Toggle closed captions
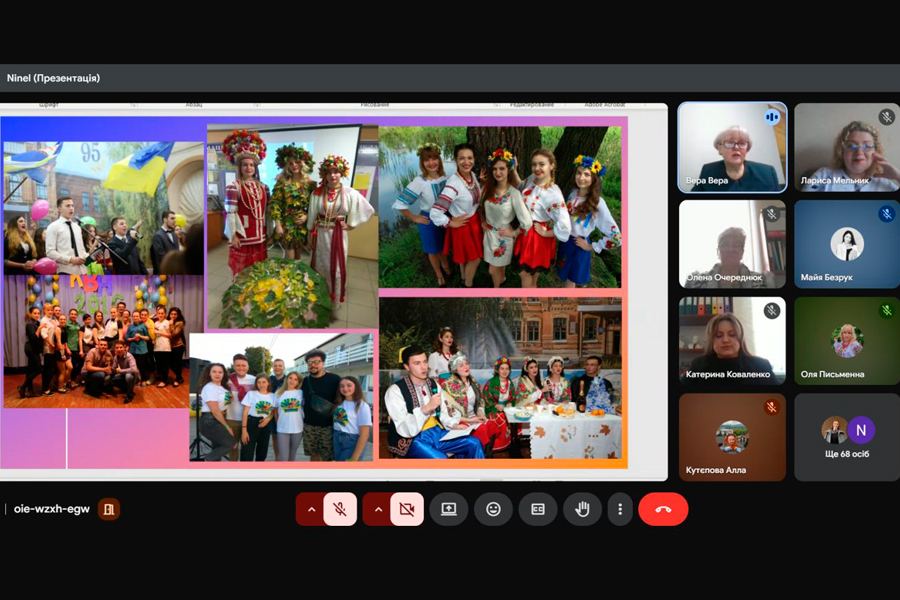Viewport: 900px width, 600px height. coord(538,509)
